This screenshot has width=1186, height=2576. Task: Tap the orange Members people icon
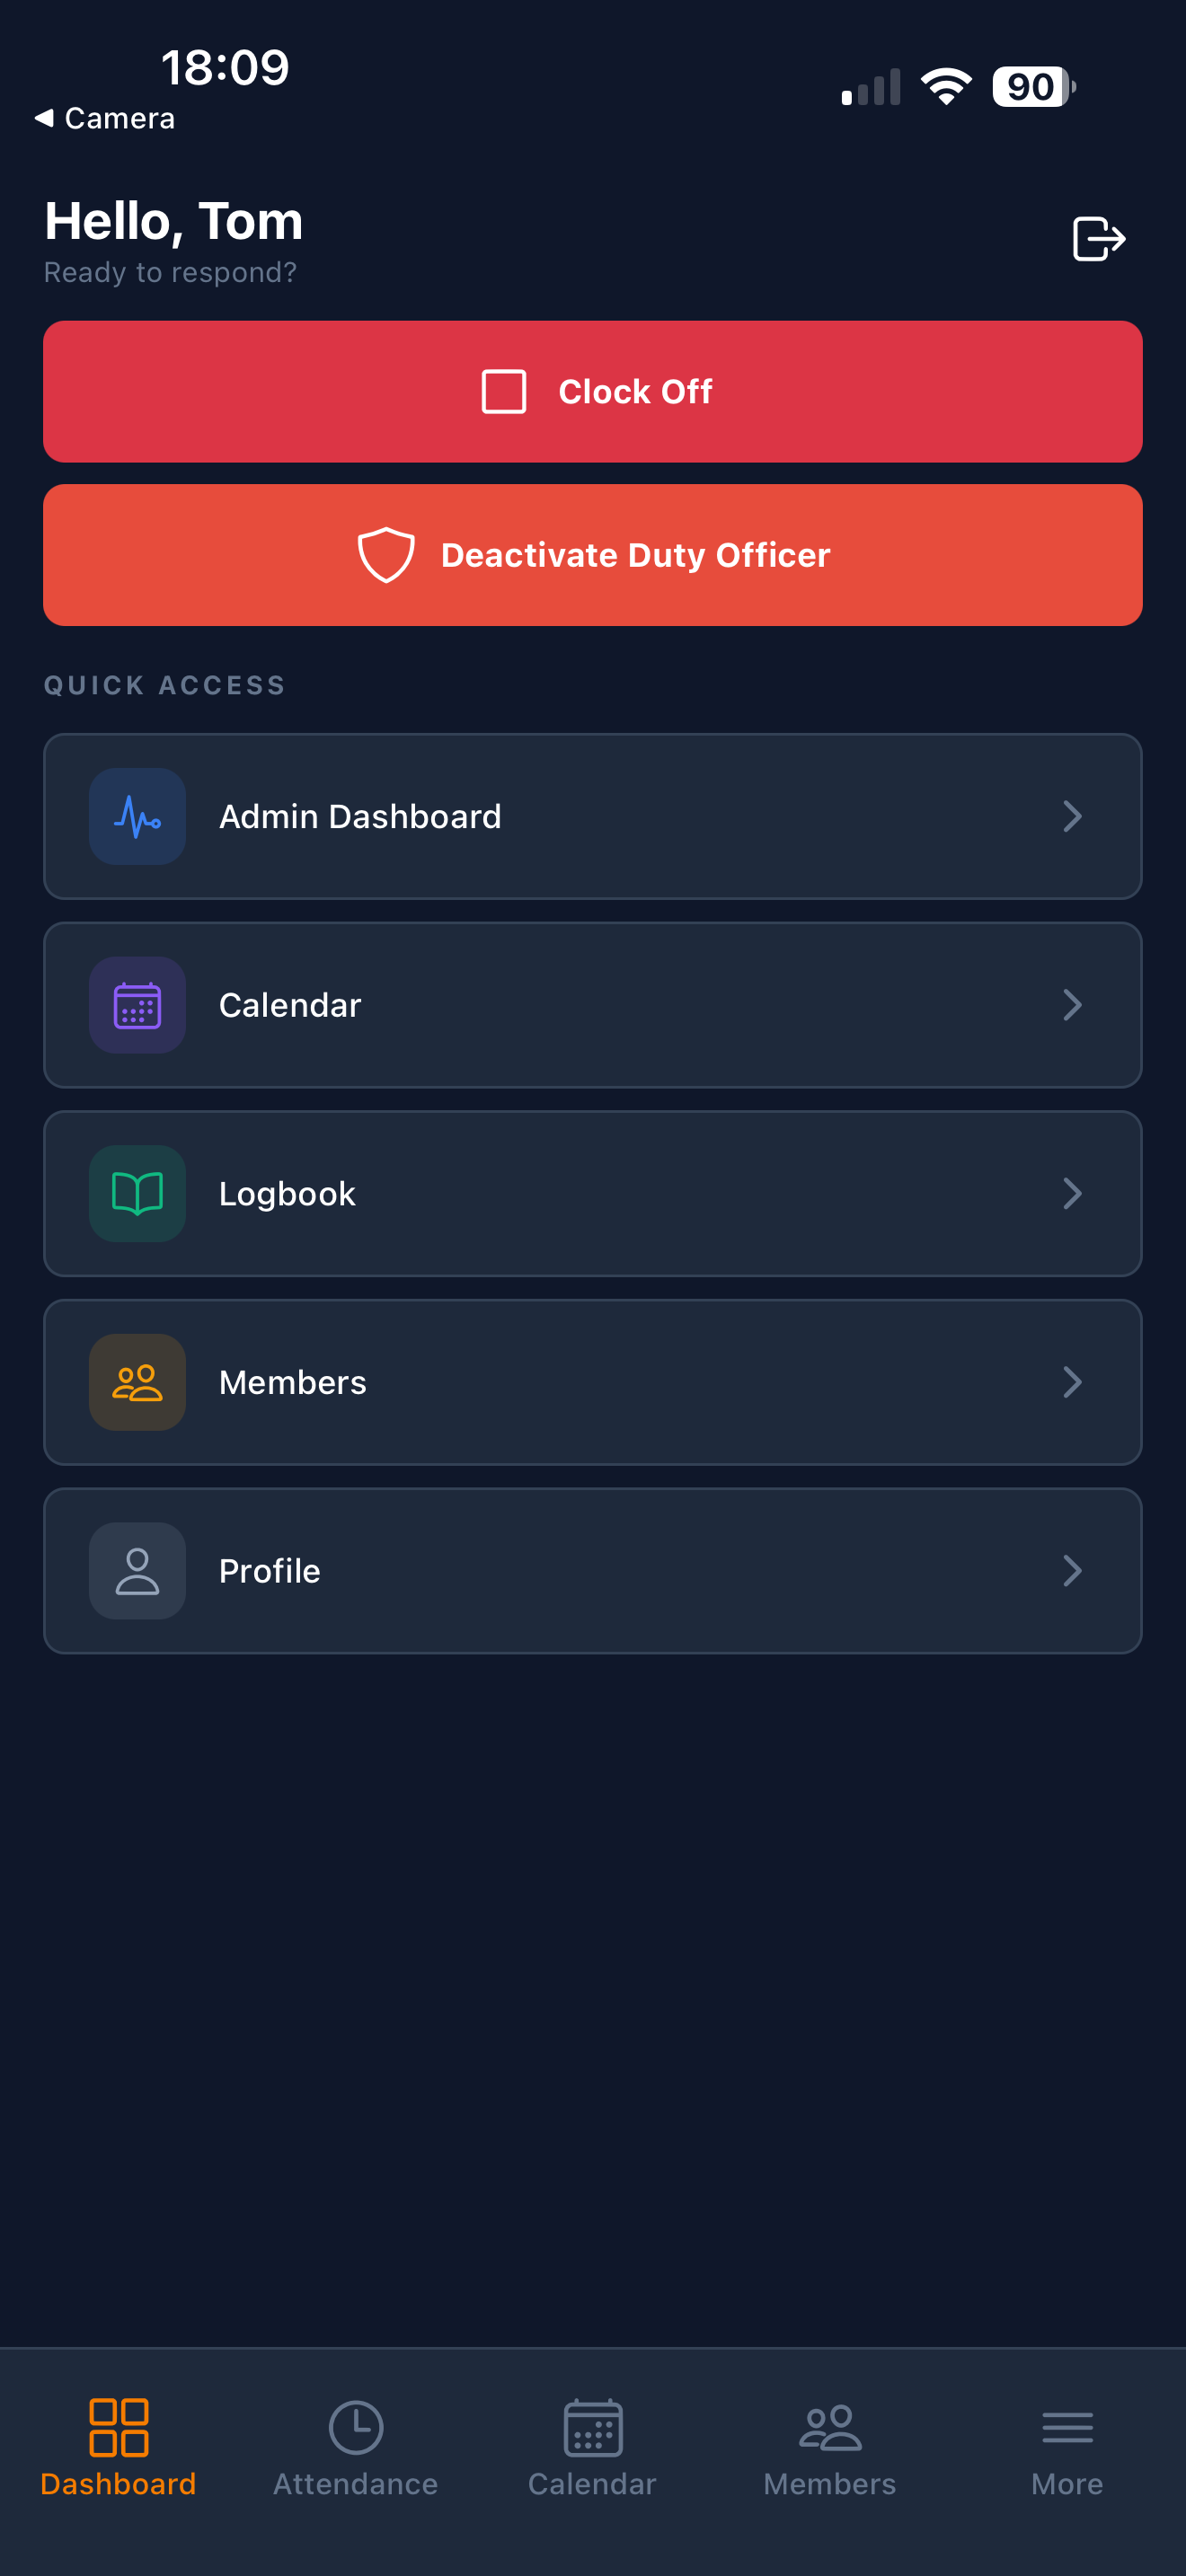click(x=138, y=1382)
